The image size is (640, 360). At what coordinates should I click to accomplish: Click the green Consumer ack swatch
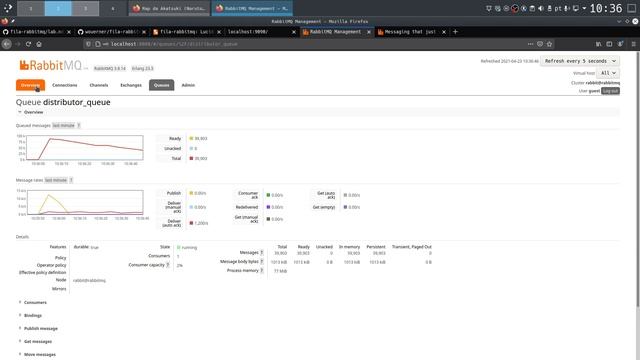point(268,195)
